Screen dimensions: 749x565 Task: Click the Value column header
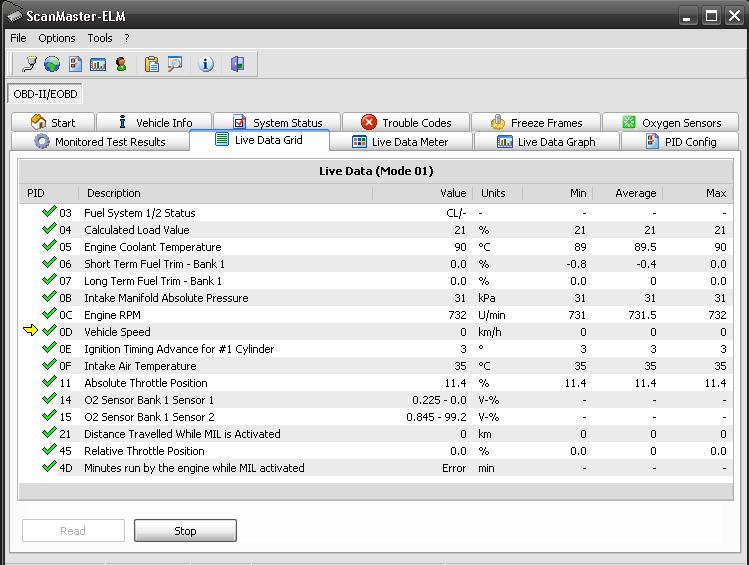click(x=423, y=193)
